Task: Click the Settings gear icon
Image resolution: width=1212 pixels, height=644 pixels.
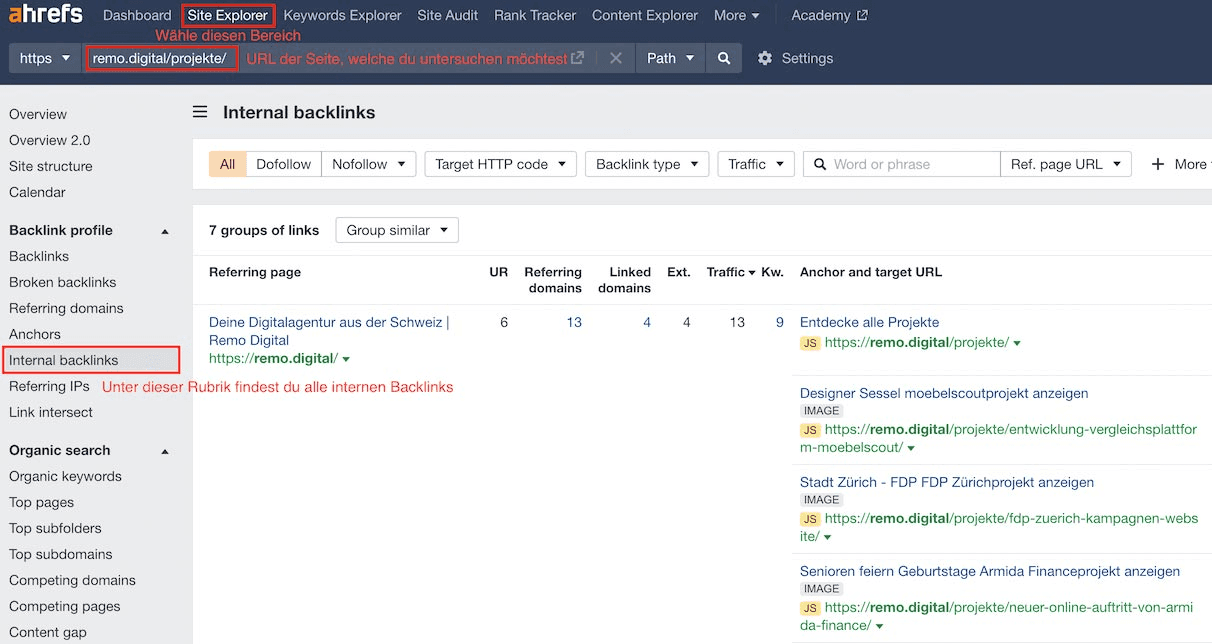Action: (765, 58)
